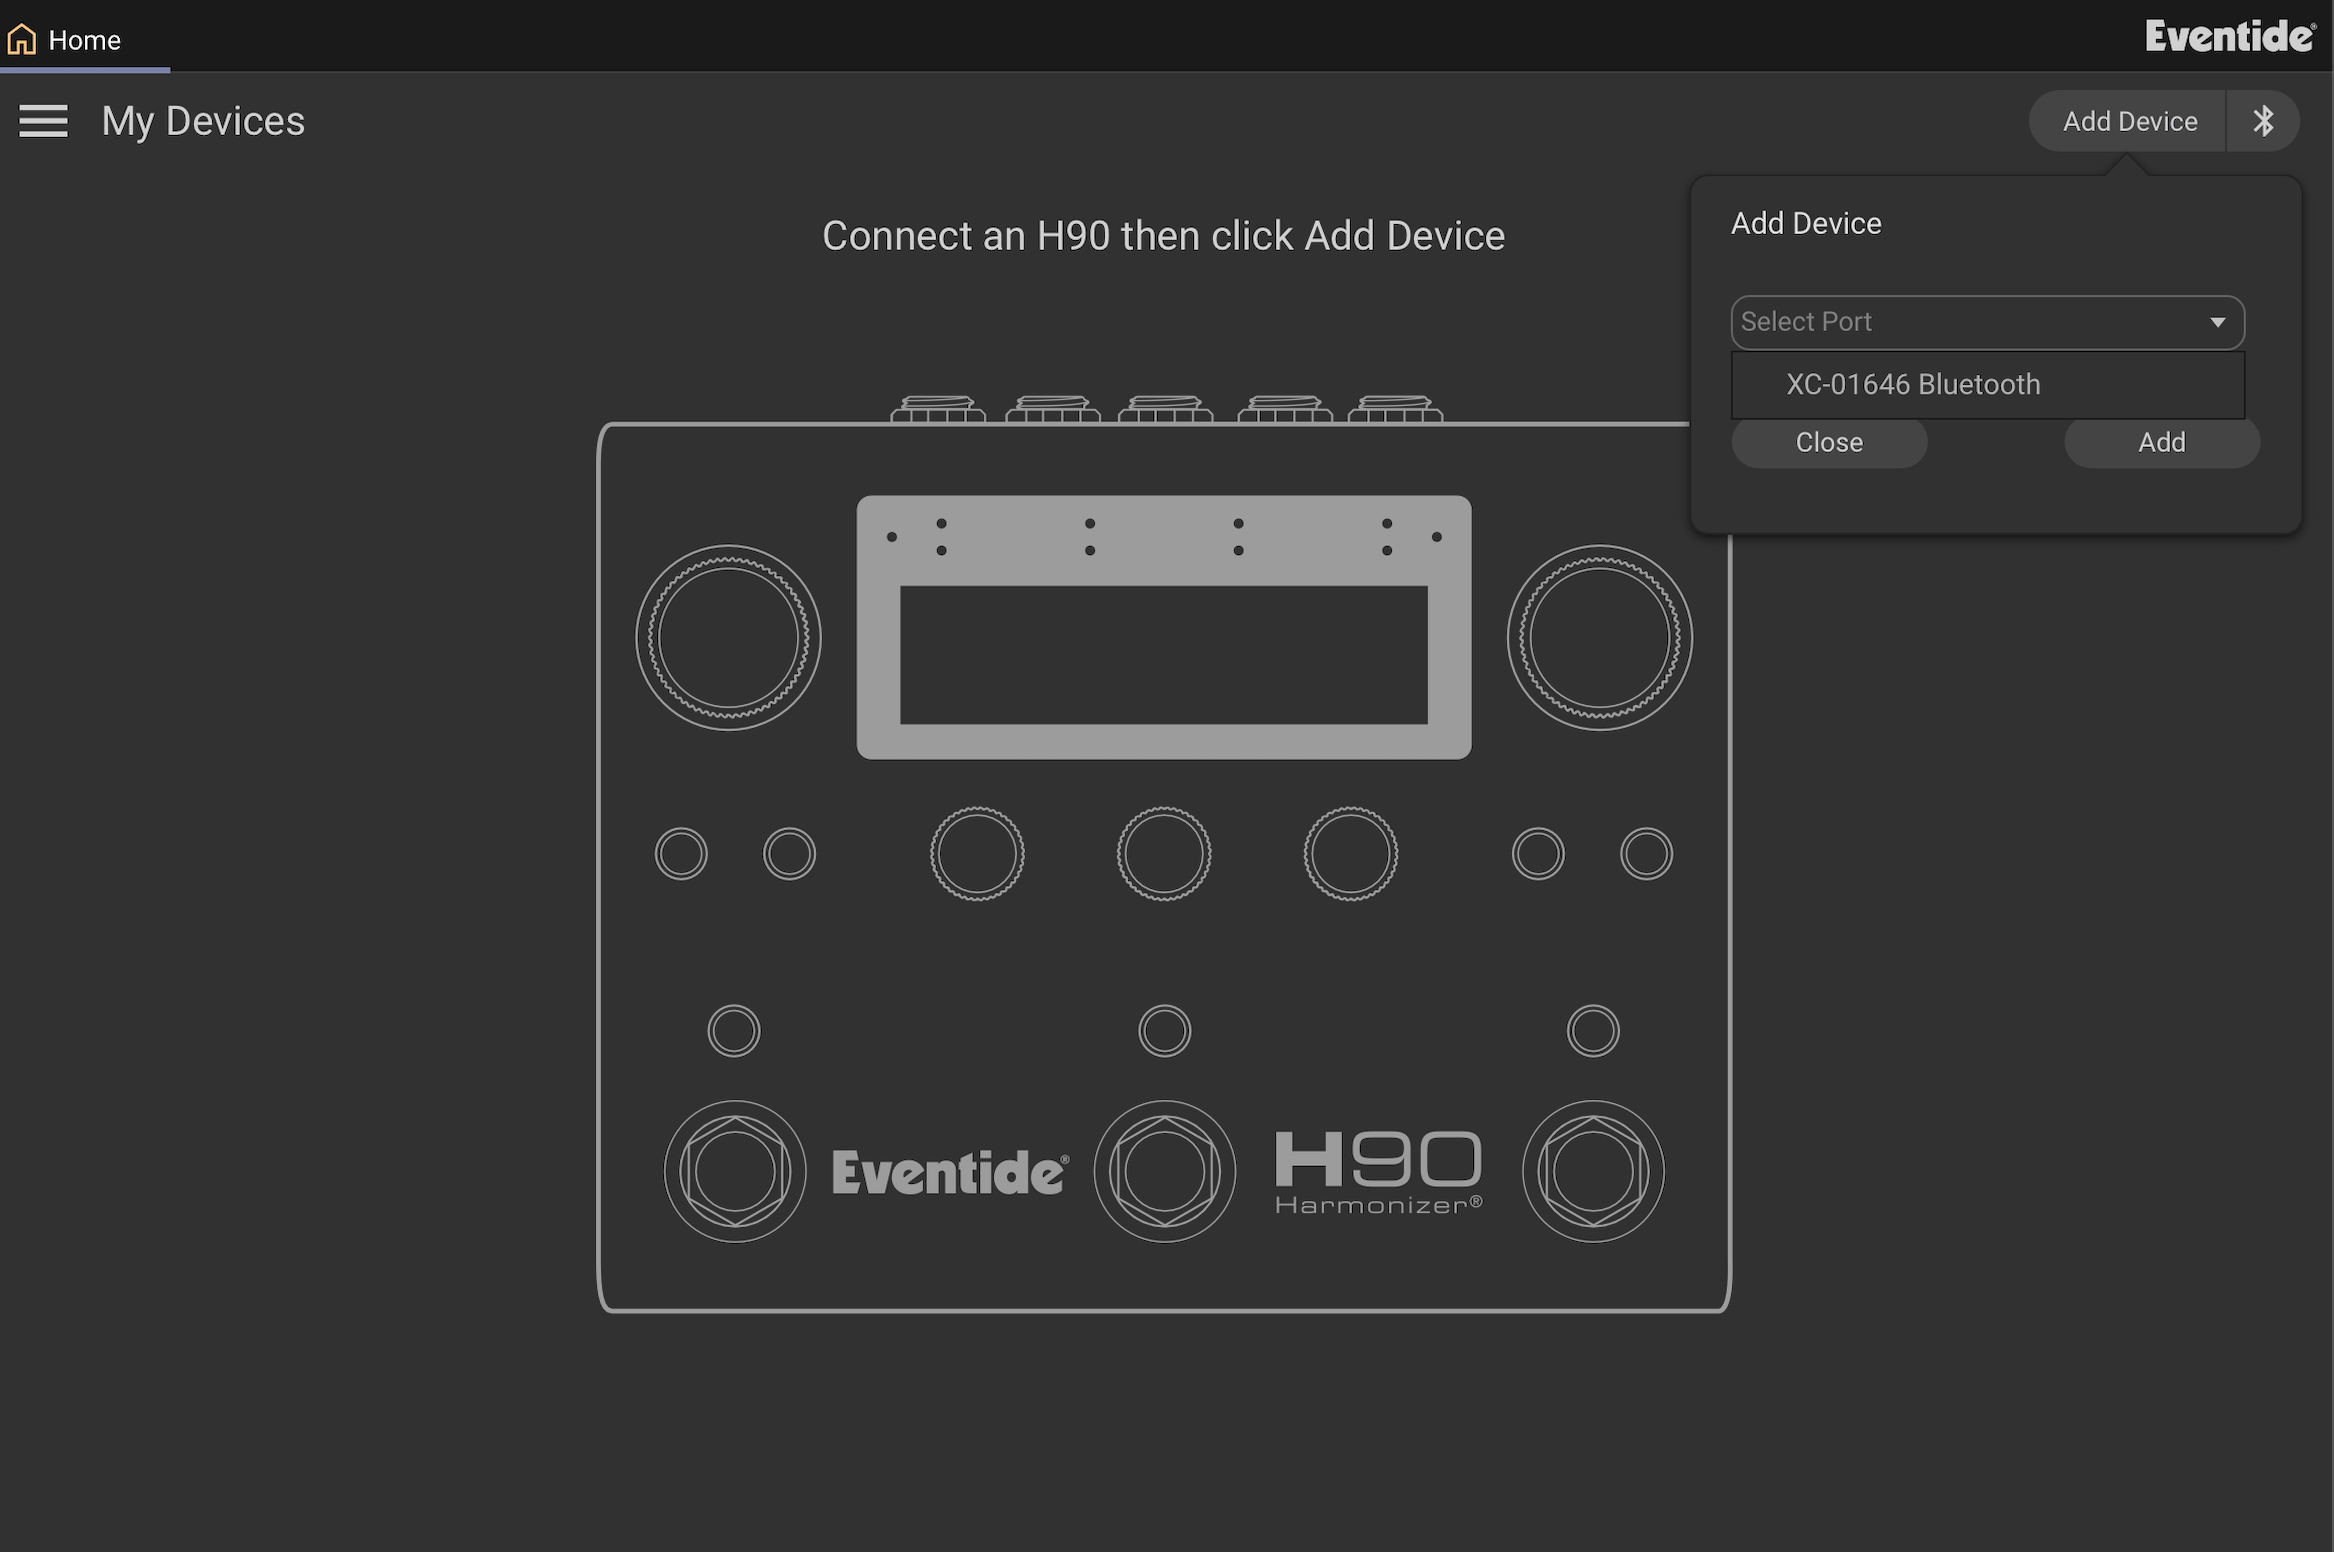Click Close in the Add Device popup
The width and height of the screenshot is (2334, 1552).
[x=1828, y=442]
